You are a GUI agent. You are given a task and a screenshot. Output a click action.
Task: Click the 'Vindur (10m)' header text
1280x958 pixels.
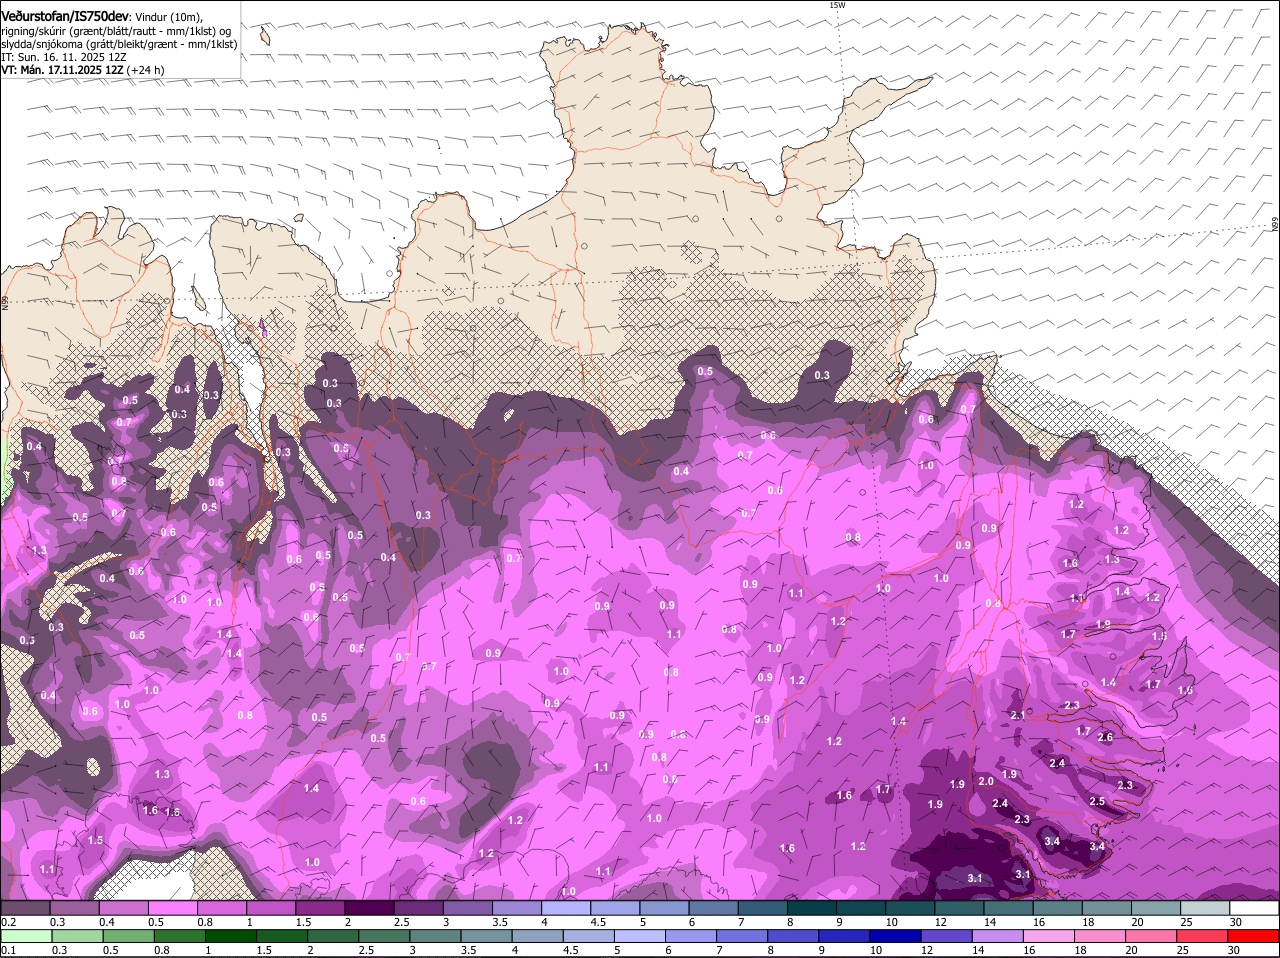point(168,17)
